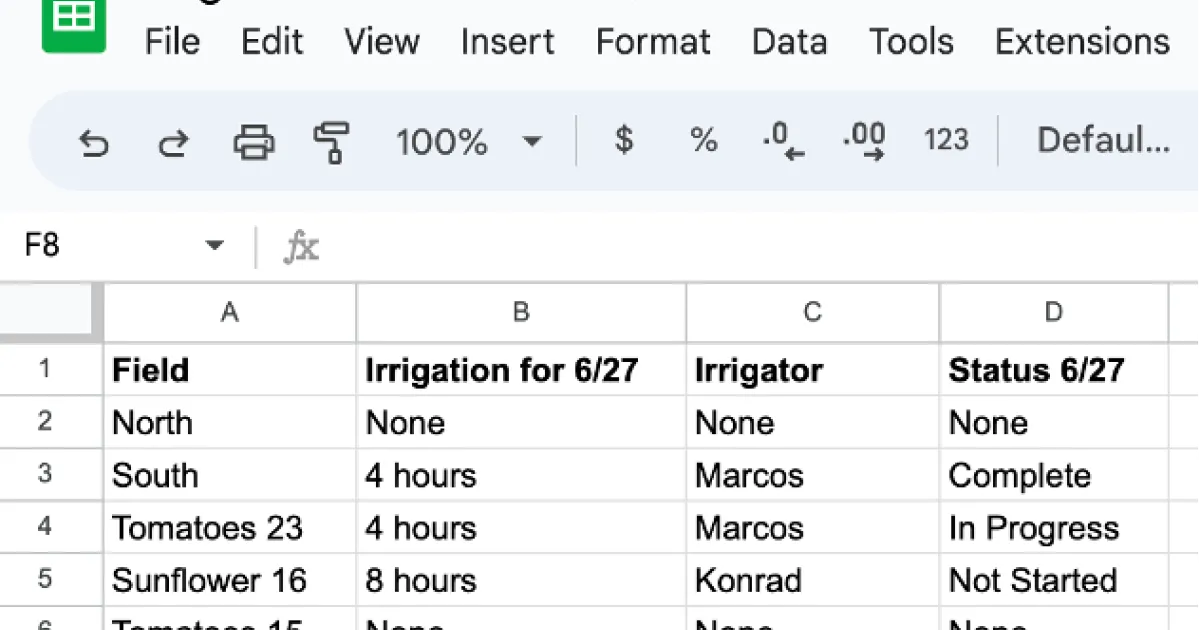Increase decimal places icon
The image size is (1200, 630).
pyautogui.click(x=864, y=140)
